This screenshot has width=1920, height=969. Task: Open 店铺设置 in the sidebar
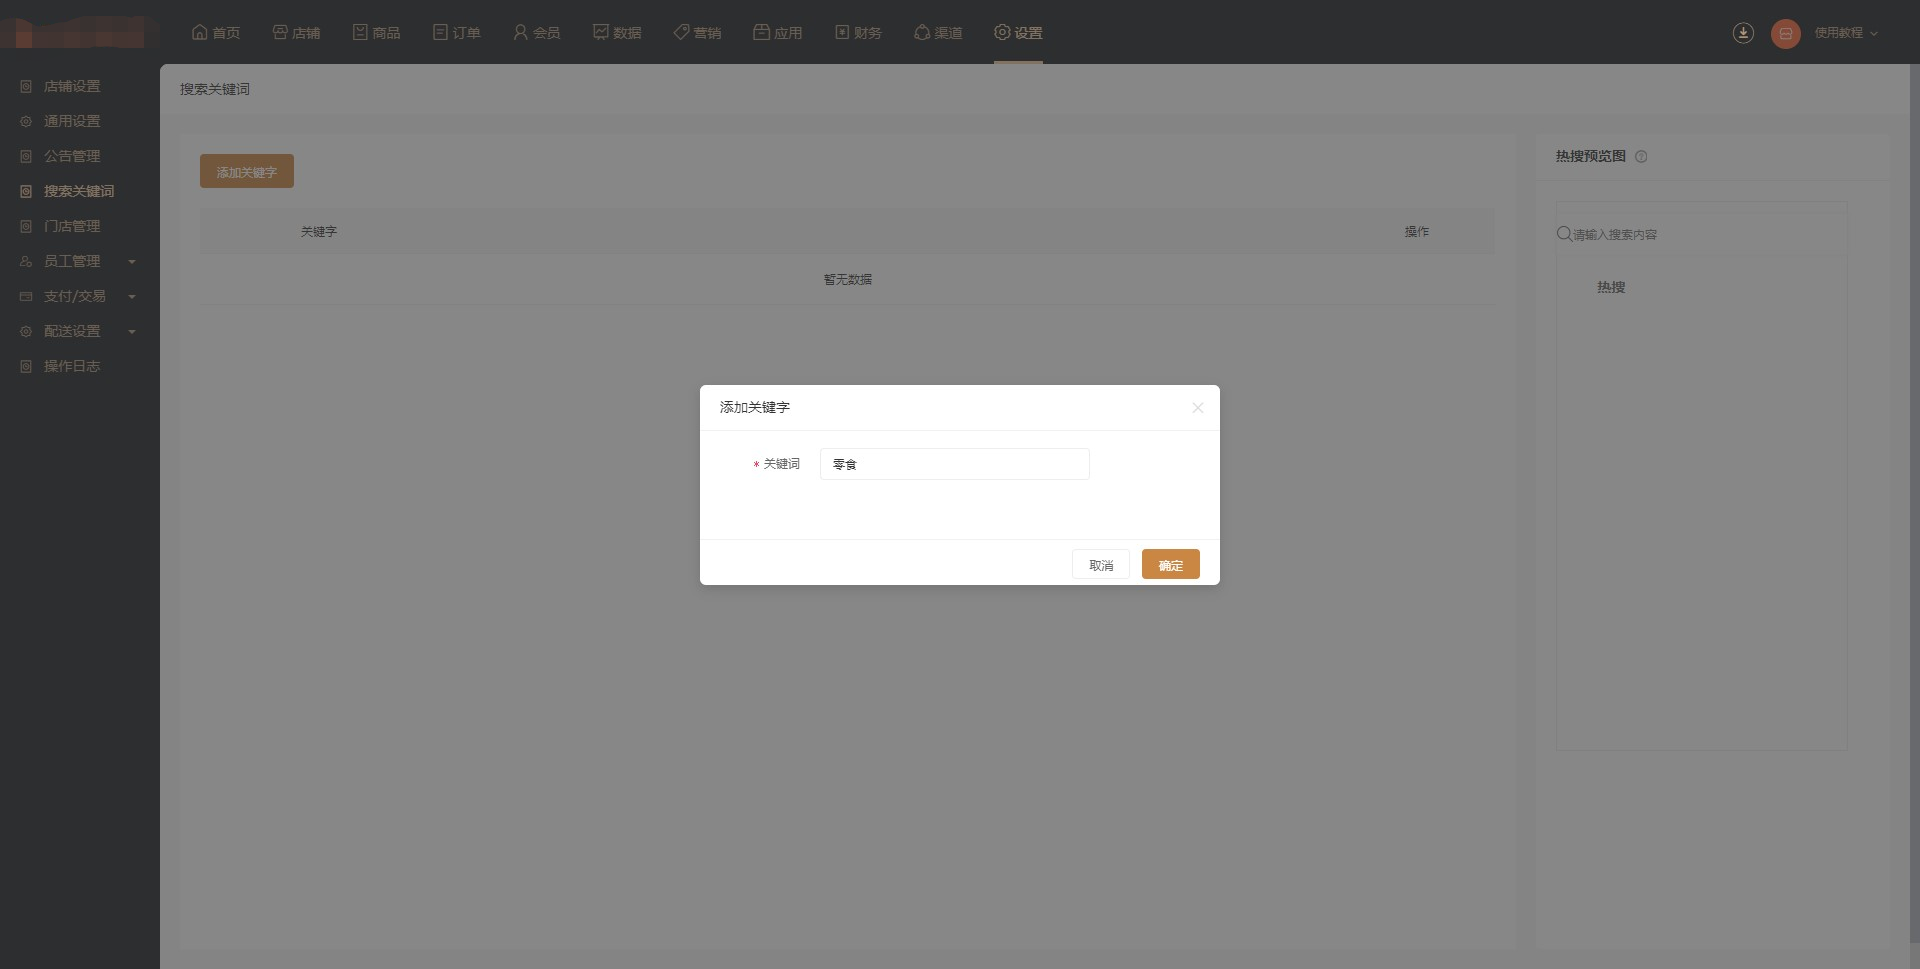coord(71,87)
